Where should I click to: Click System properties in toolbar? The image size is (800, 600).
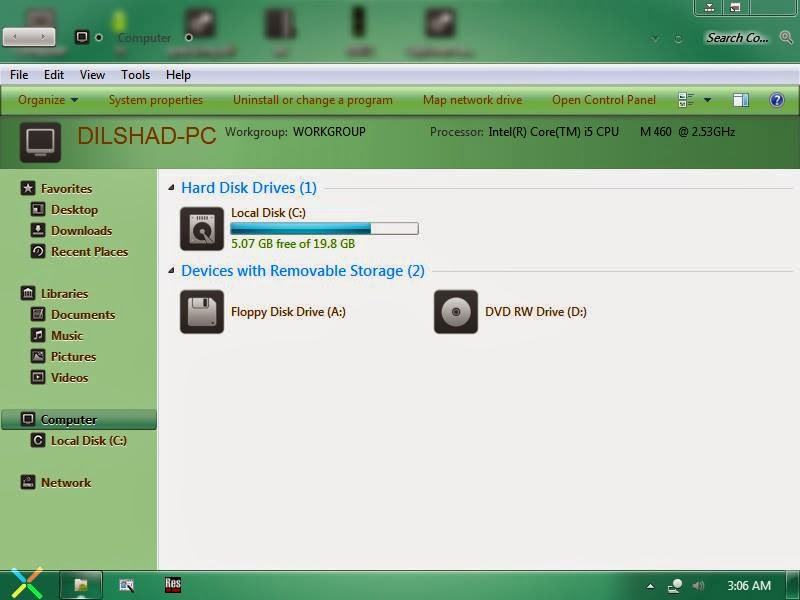coord(156,100)
